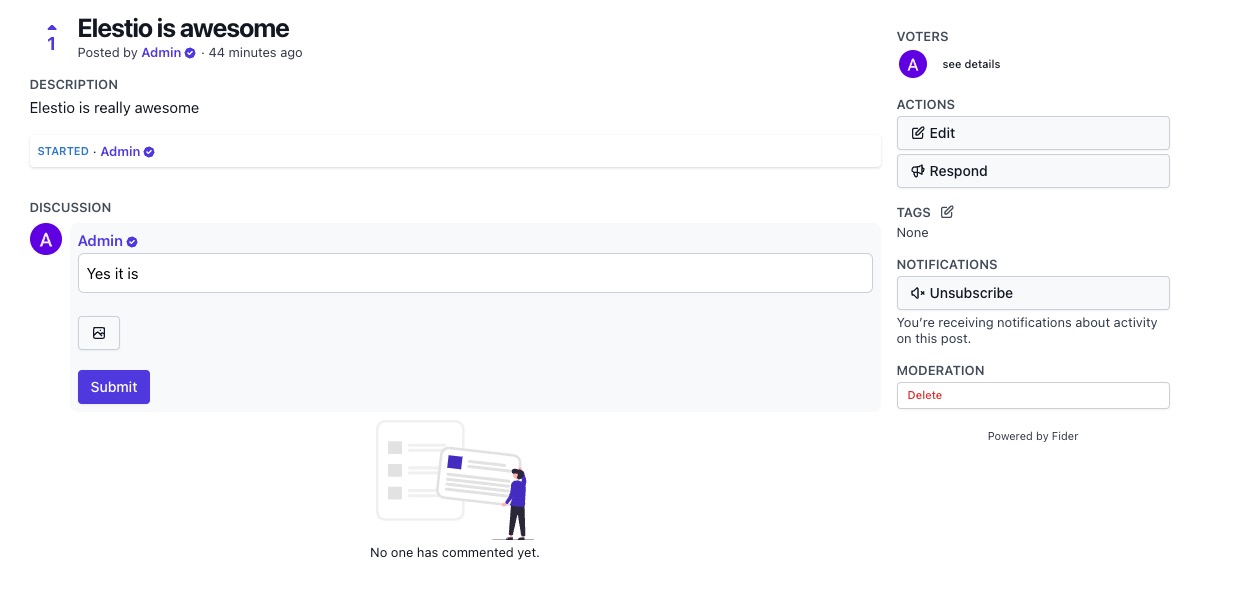The width and height of the screenshot is (1256, 612).
Task: Delete this post via Moderation
Action: 924,395
